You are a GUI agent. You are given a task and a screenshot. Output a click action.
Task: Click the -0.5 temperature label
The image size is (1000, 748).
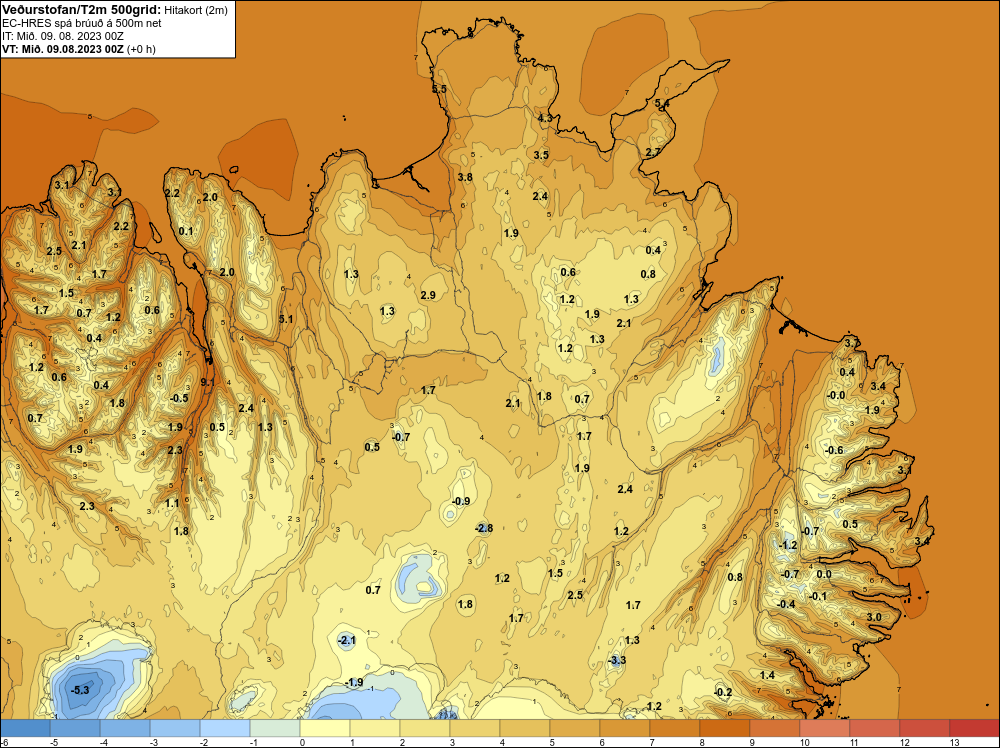point(179,398)
